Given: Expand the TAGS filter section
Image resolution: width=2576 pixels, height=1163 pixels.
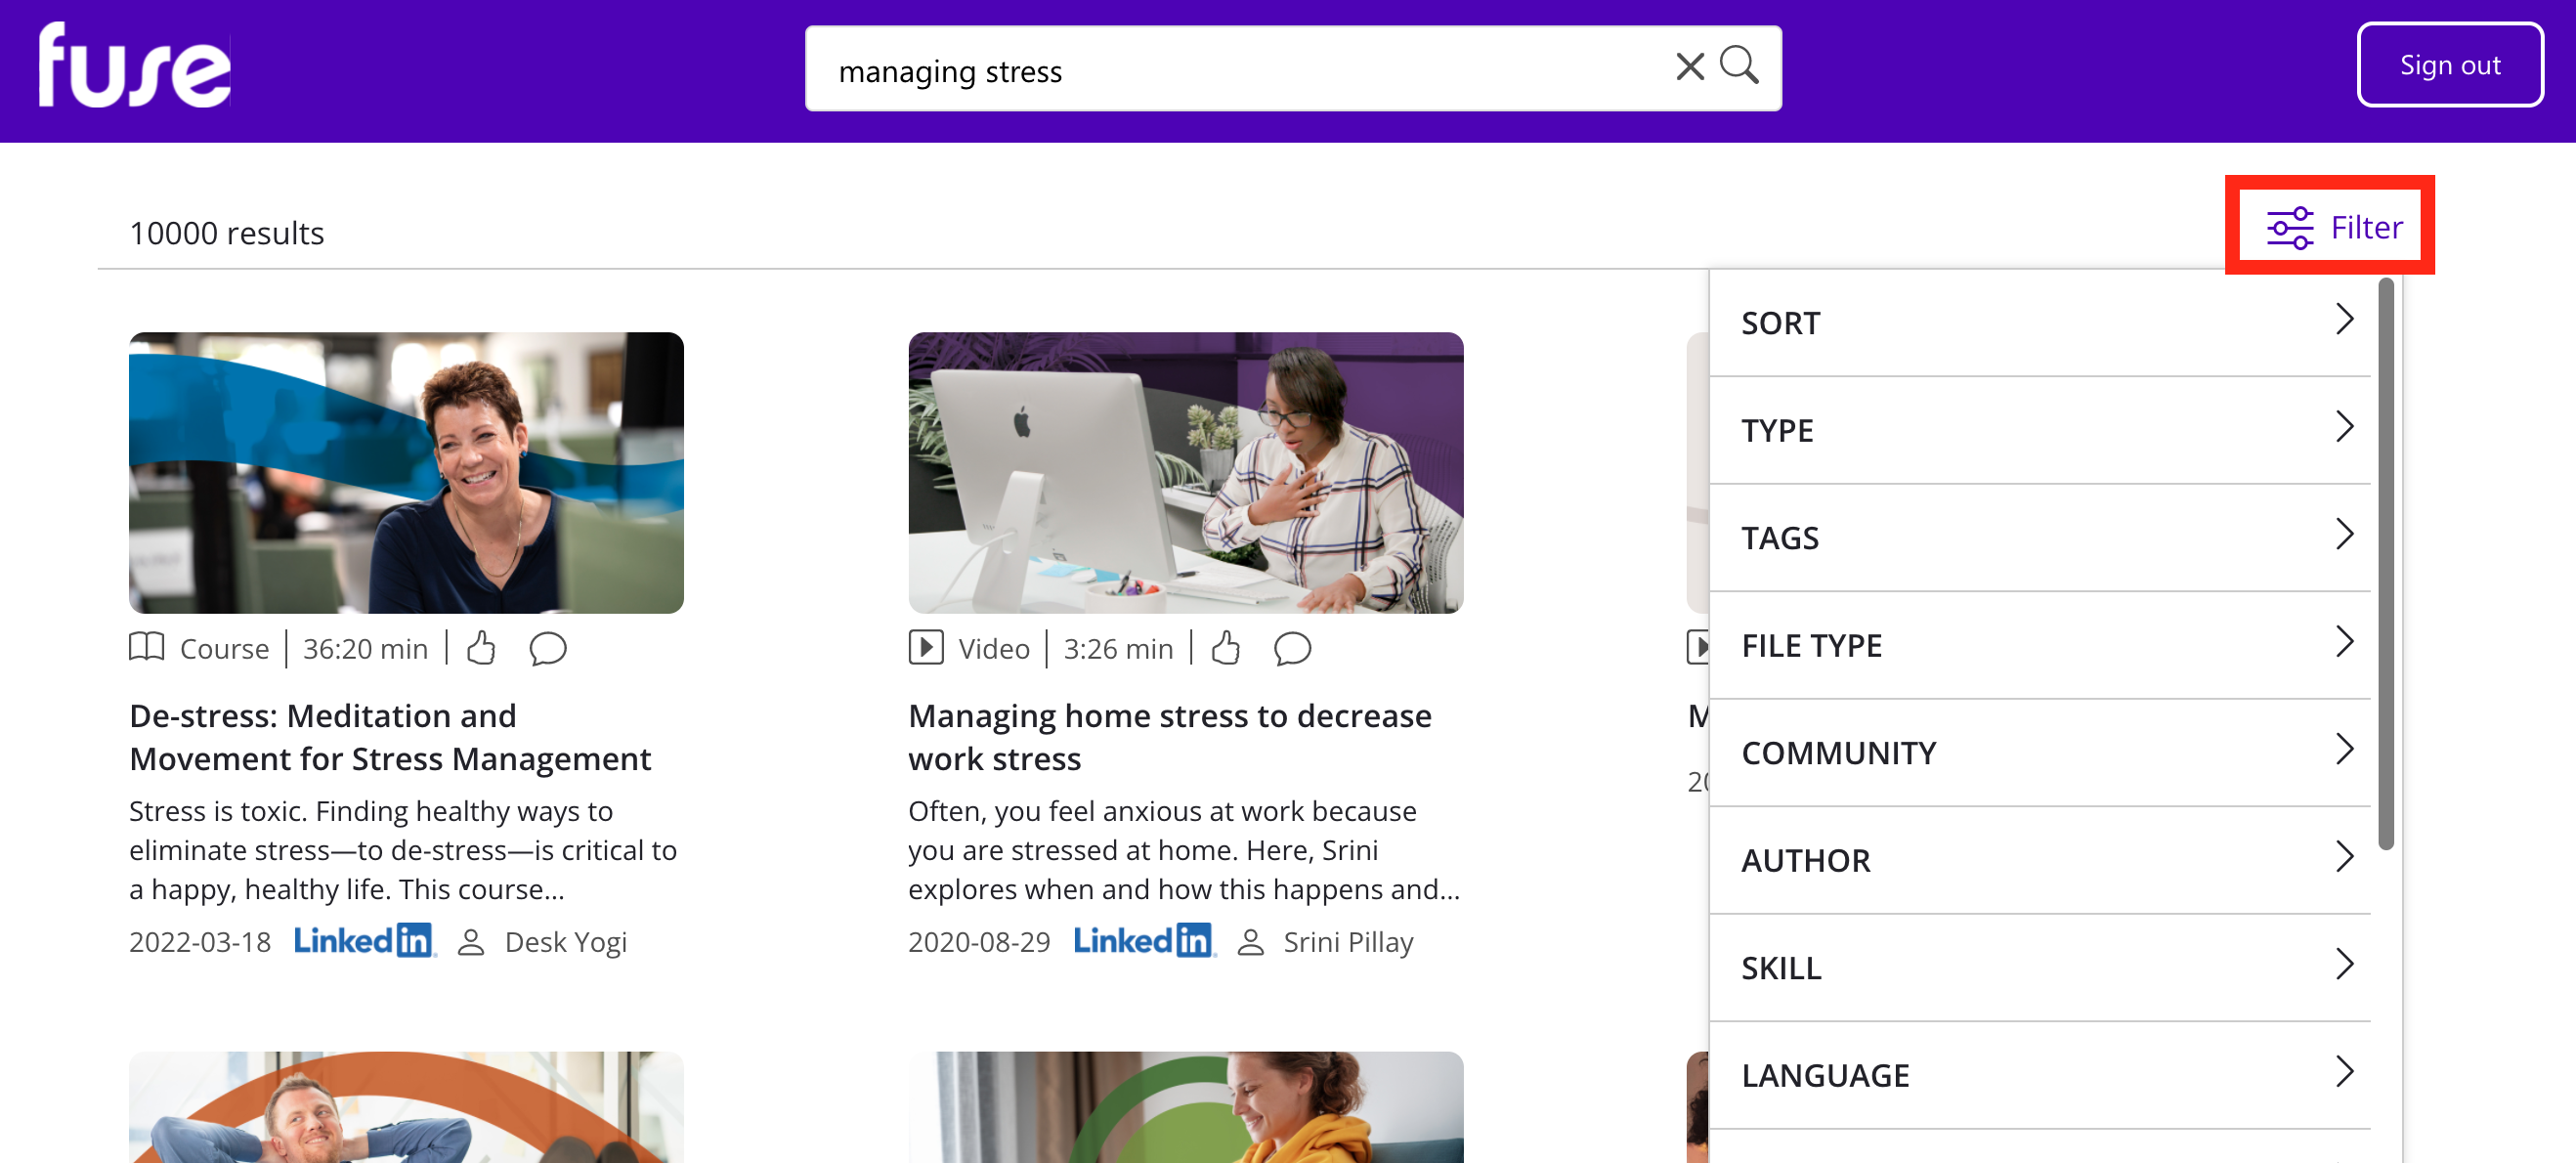Looking at the screenshot, I should (x=2040, y=537).
